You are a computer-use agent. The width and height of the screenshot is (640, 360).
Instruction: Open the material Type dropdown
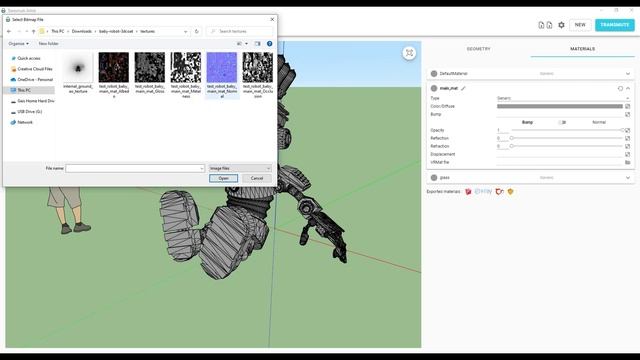(x=563, y=98)
